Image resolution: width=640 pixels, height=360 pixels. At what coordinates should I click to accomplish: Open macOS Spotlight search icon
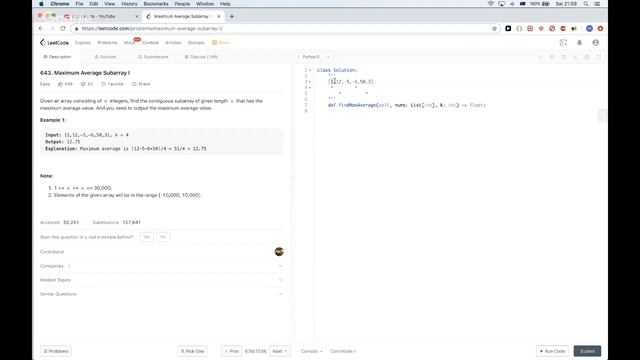(x=586, y=4)
